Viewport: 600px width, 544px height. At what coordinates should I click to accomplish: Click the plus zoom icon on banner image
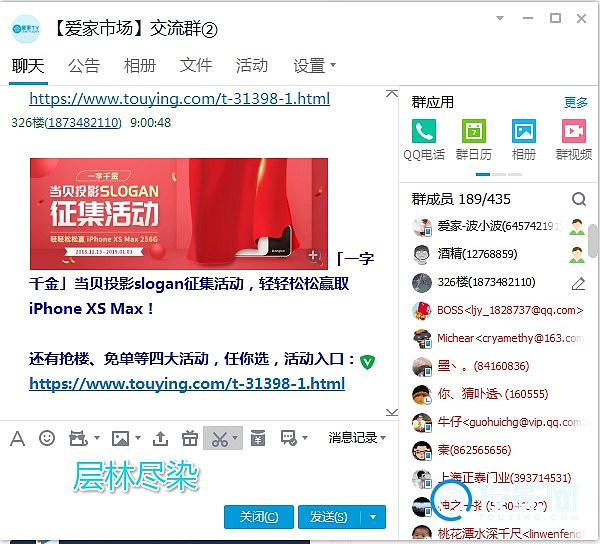(313, 255)
